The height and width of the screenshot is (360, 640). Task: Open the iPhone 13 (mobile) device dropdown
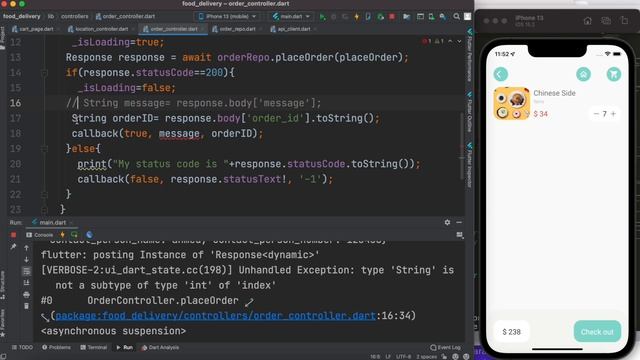227,17
